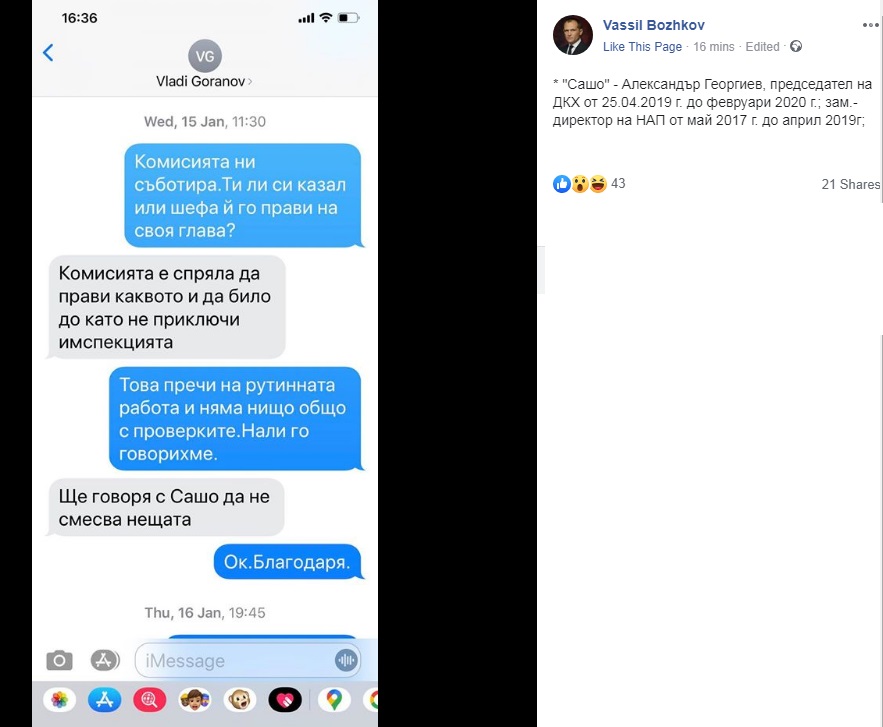This screenshot has height=727, width=883.
Task: Open the Photos app icon in tray
Action: 60,700
